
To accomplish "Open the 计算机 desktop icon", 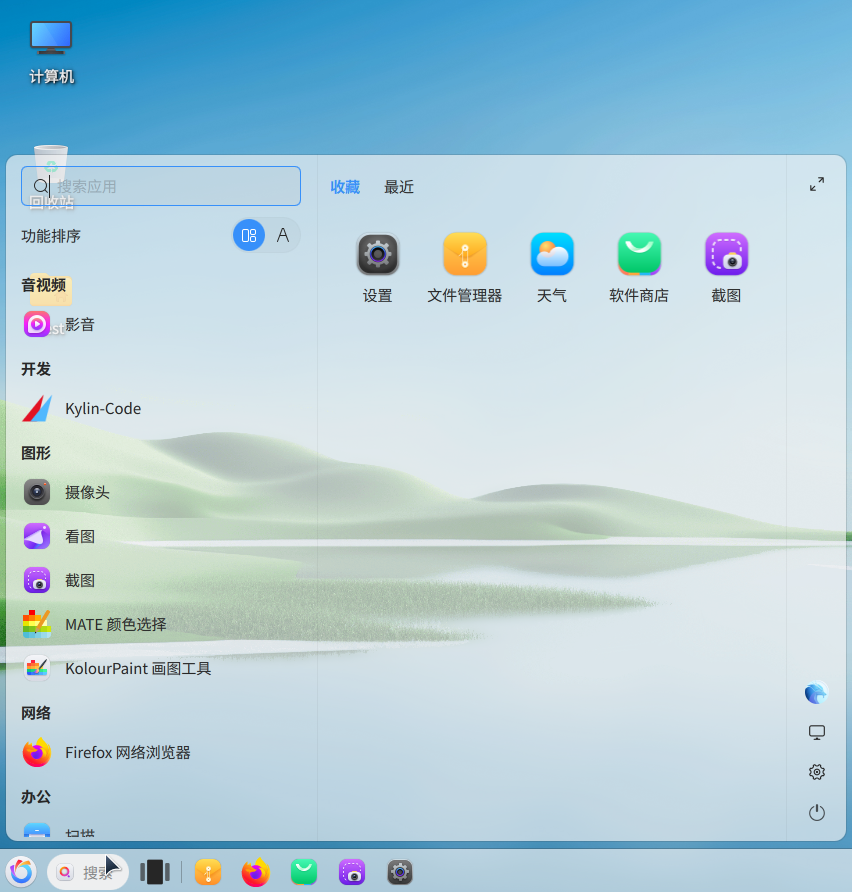I will point(51,52).
